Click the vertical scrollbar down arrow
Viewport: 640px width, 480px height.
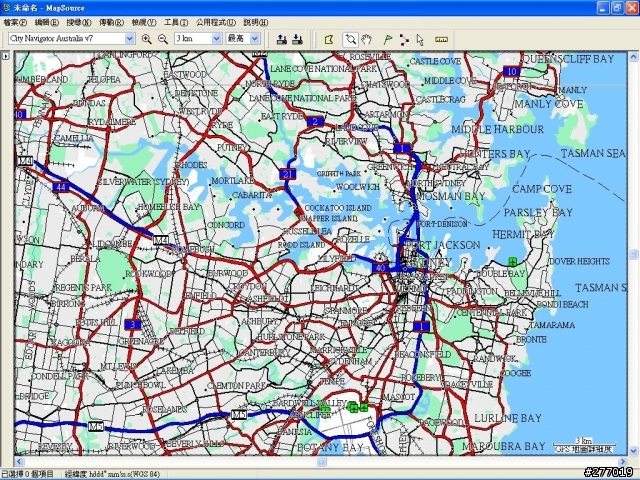tap(633, 451)
